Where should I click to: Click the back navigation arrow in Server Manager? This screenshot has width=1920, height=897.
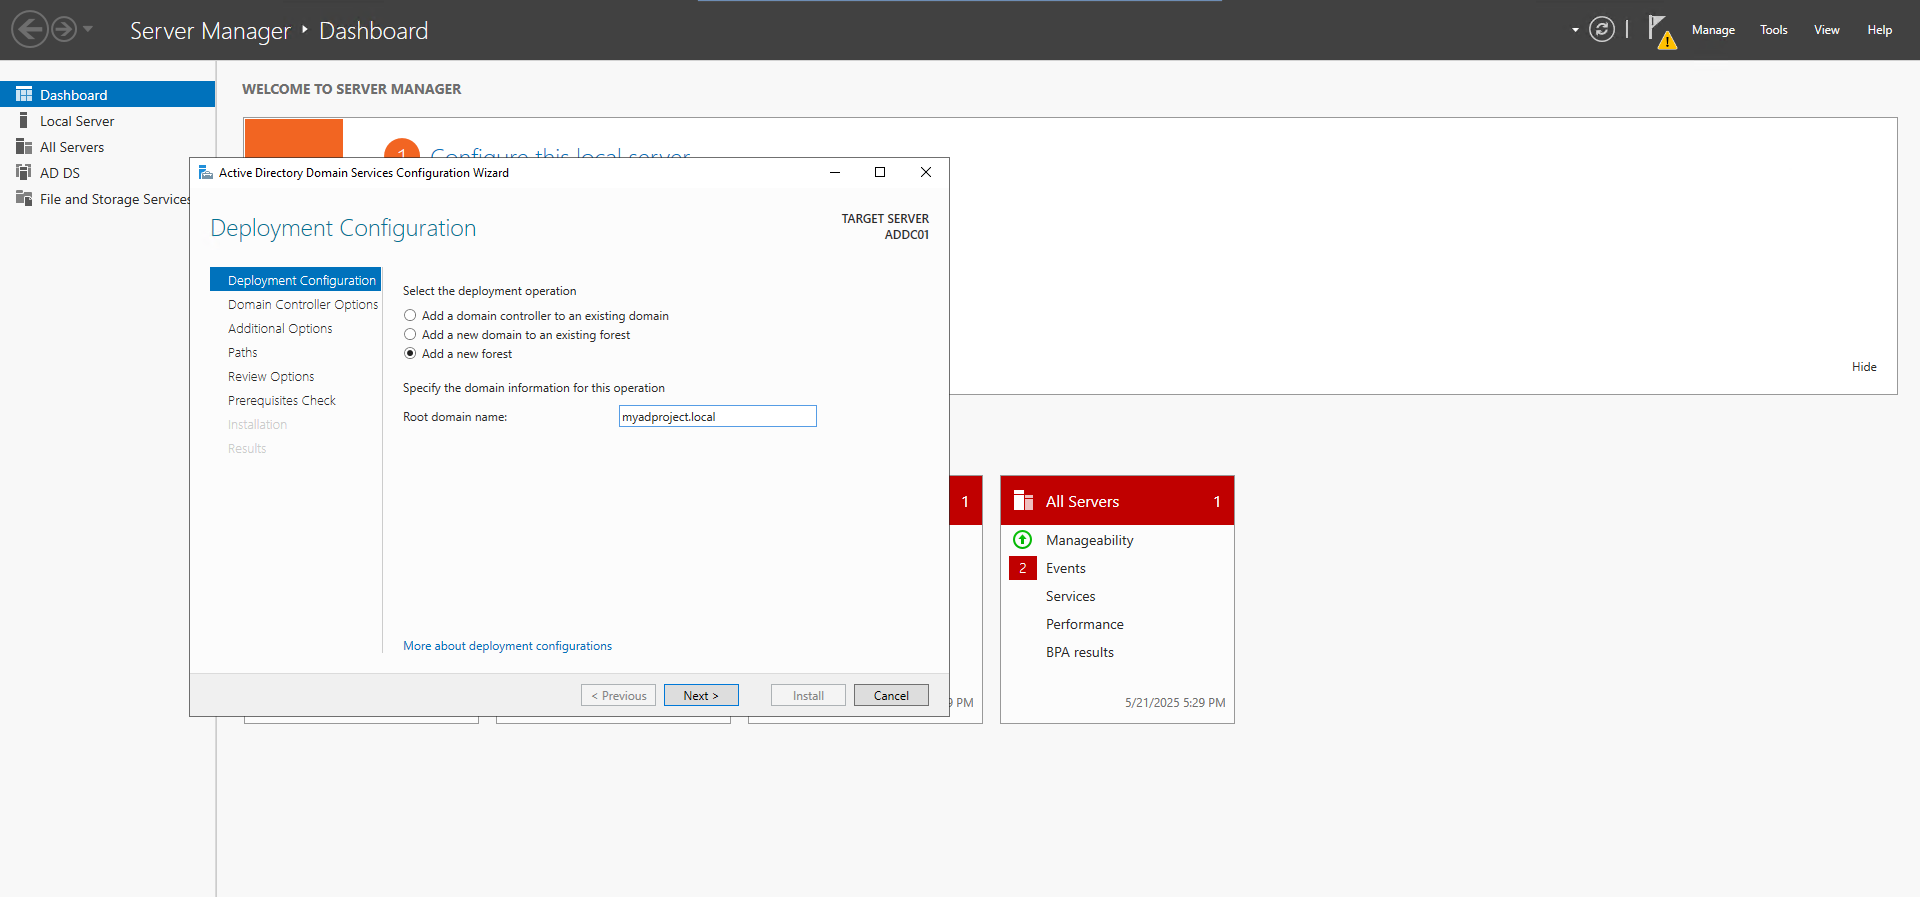coord(30,29)
